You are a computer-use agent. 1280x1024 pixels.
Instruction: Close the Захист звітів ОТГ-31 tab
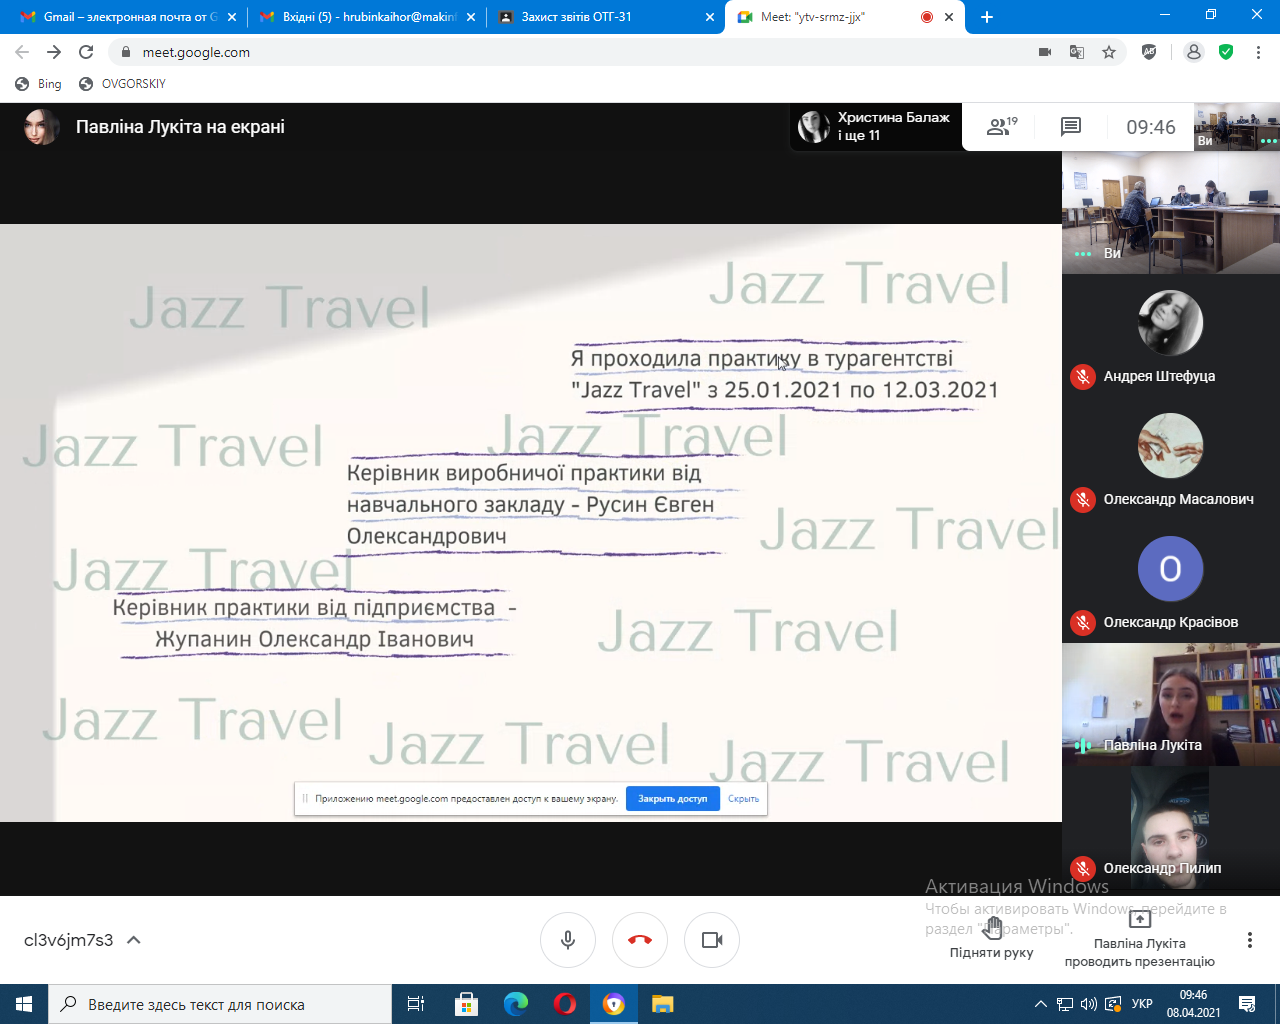pyautogui.click(x=711, y=17)
